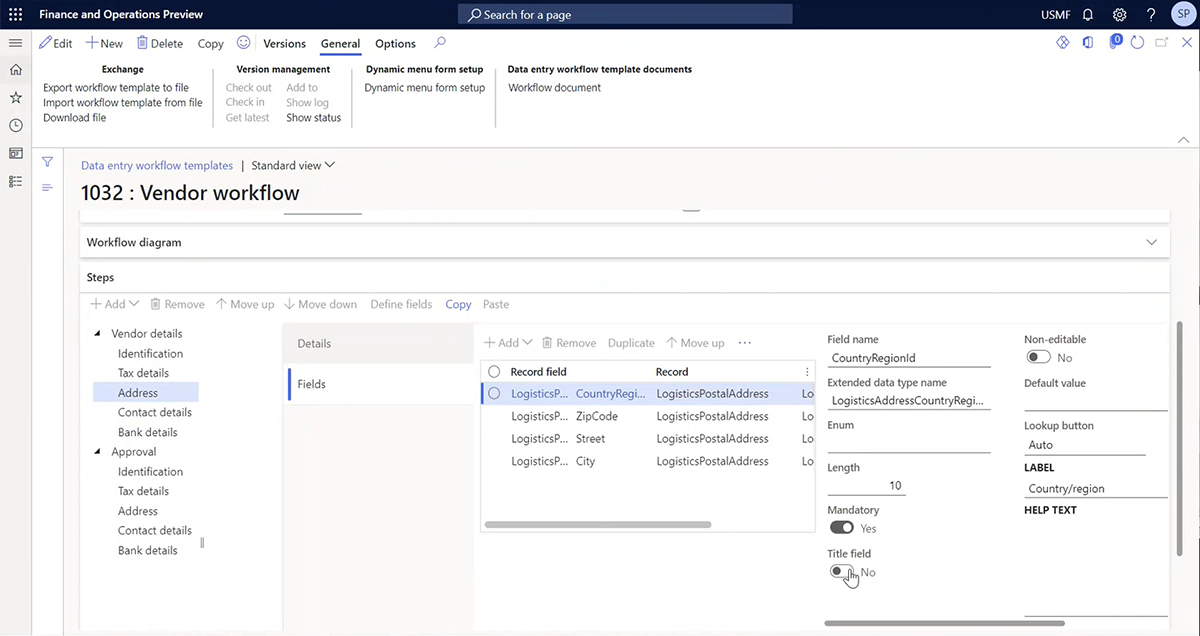
Task: Open the smiley feedback icon in the ribbon
Action: pos(243,43)
